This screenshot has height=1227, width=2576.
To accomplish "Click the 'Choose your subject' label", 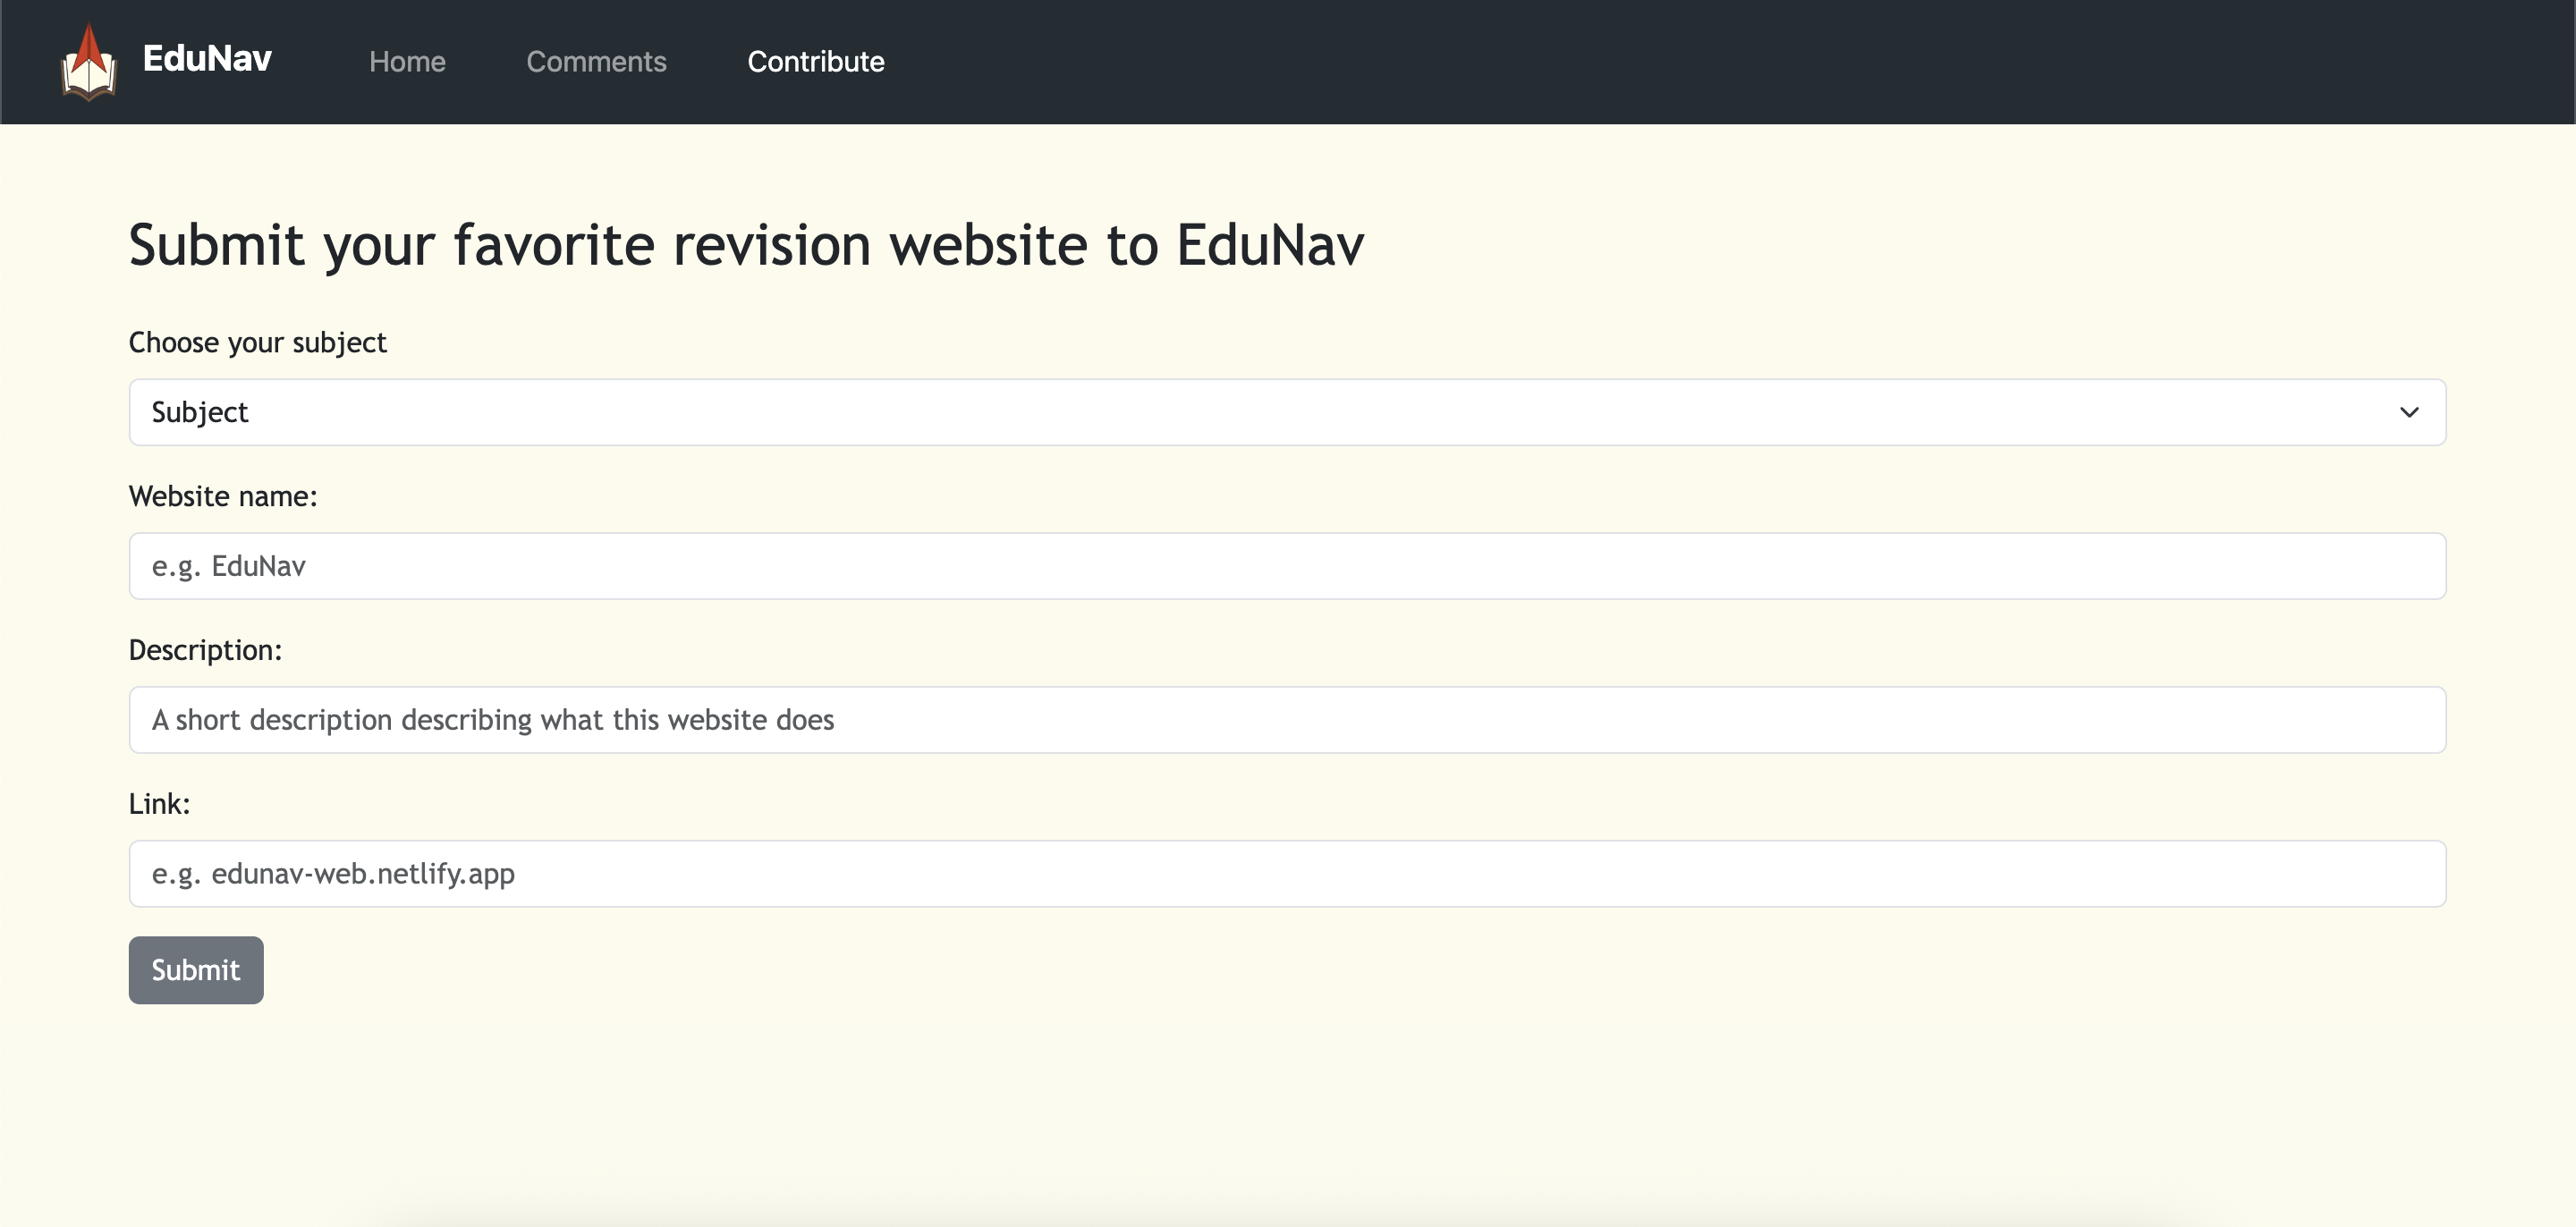I will pyautogui.click(x=257, y=343).
